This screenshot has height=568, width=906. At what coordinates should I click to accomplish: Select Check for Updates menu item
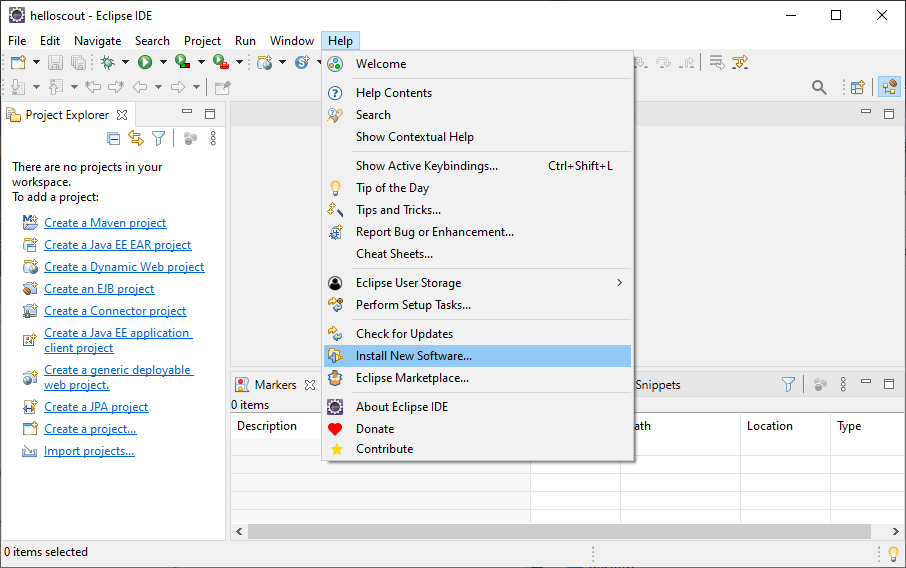(477, 334)
